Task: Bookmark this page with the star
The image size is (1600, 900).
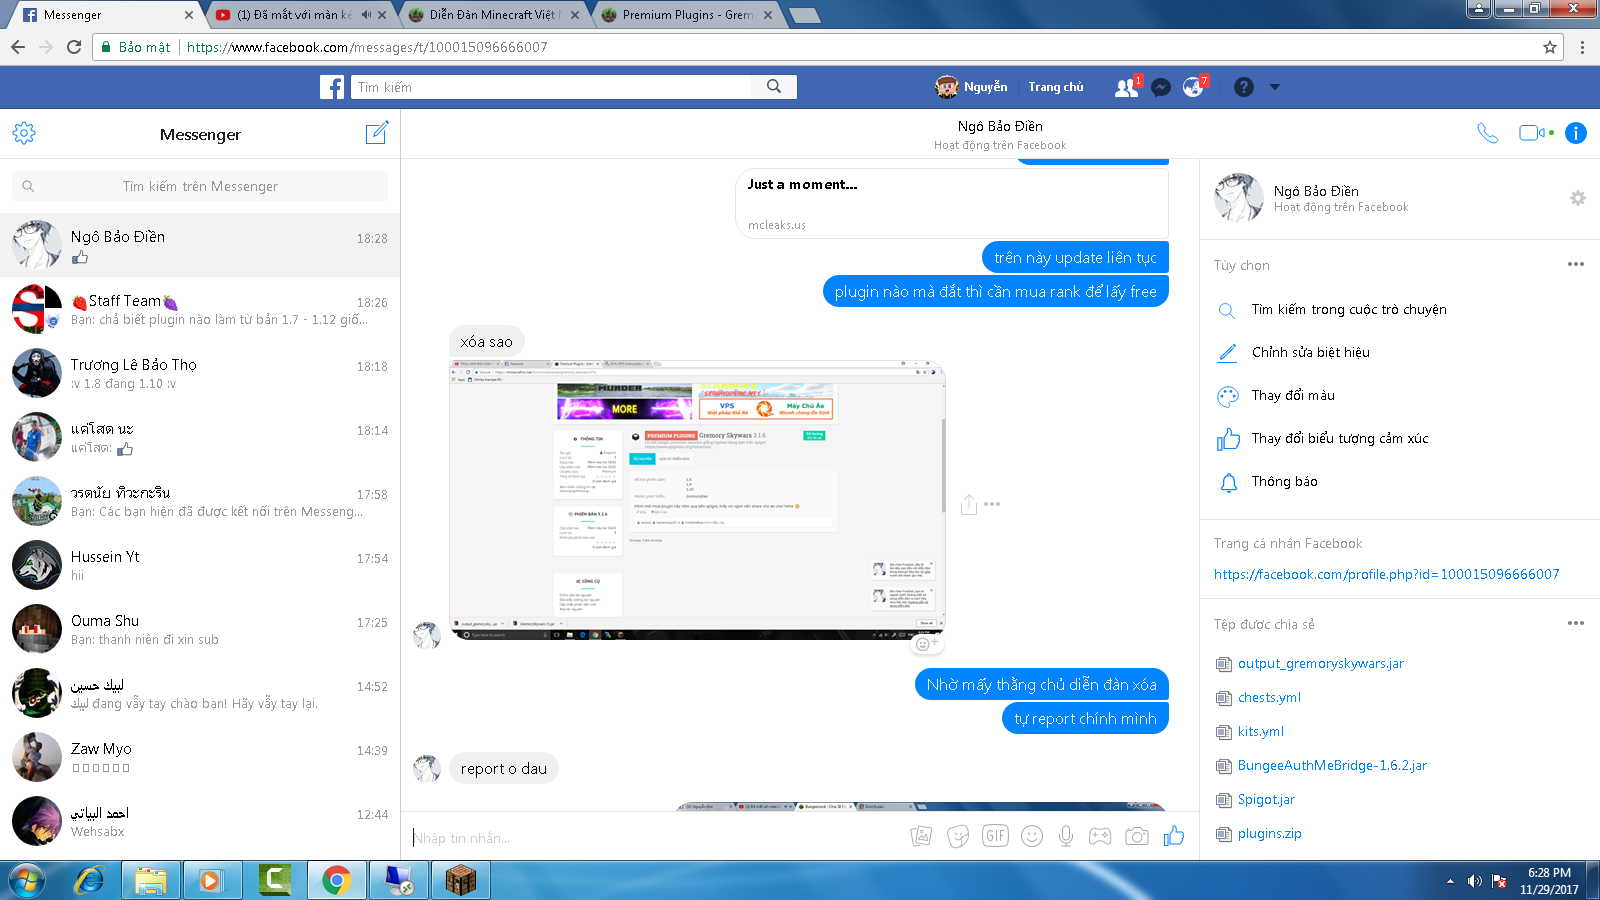Action: click(x=1550, y=47)
